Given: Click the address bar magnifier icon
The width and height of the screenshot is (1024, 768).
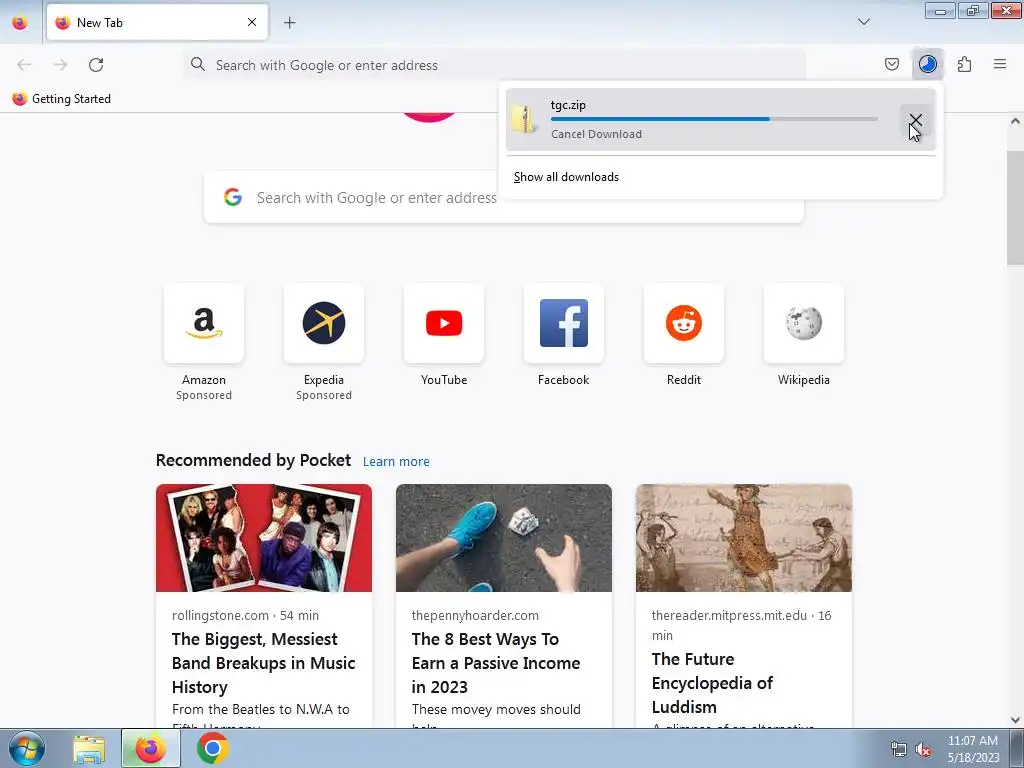Looking at the screenshot, I should [x=197, y=64].
